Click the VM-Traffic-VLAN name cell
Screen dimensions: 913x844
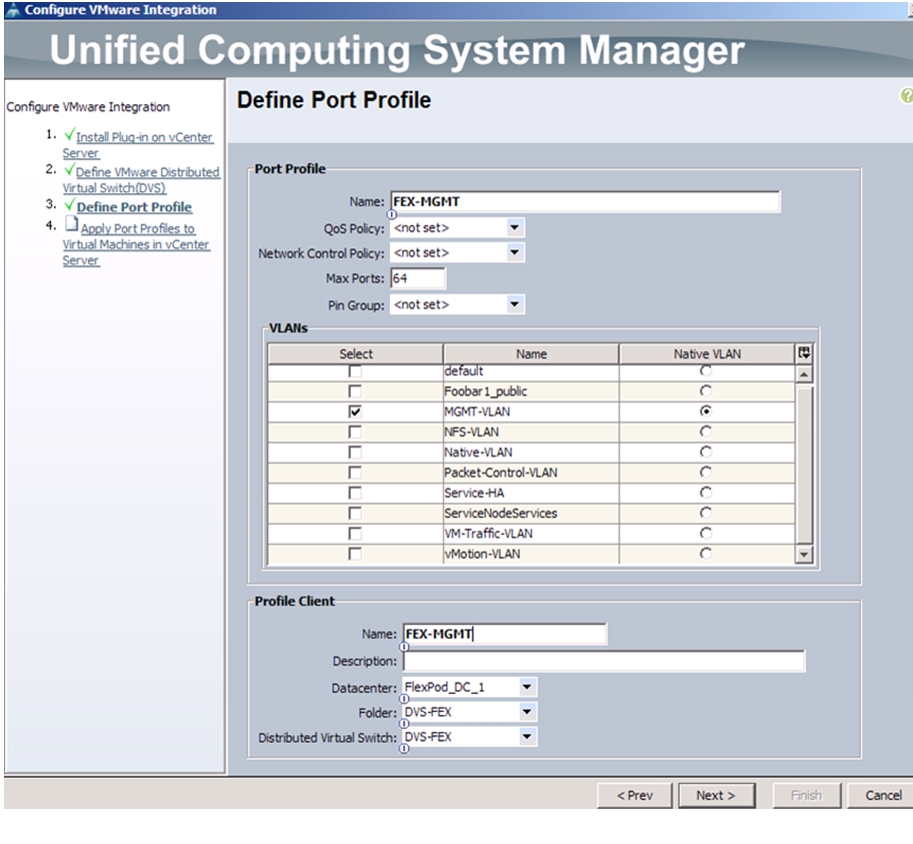click(x=530, y=534)
